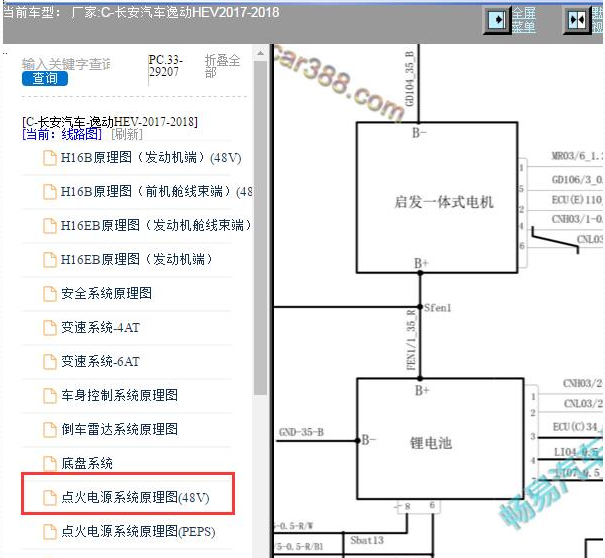This screenshot has height=558, width=605.
Task: Click the Sbat13 junction label
Action: coord(367,540)
